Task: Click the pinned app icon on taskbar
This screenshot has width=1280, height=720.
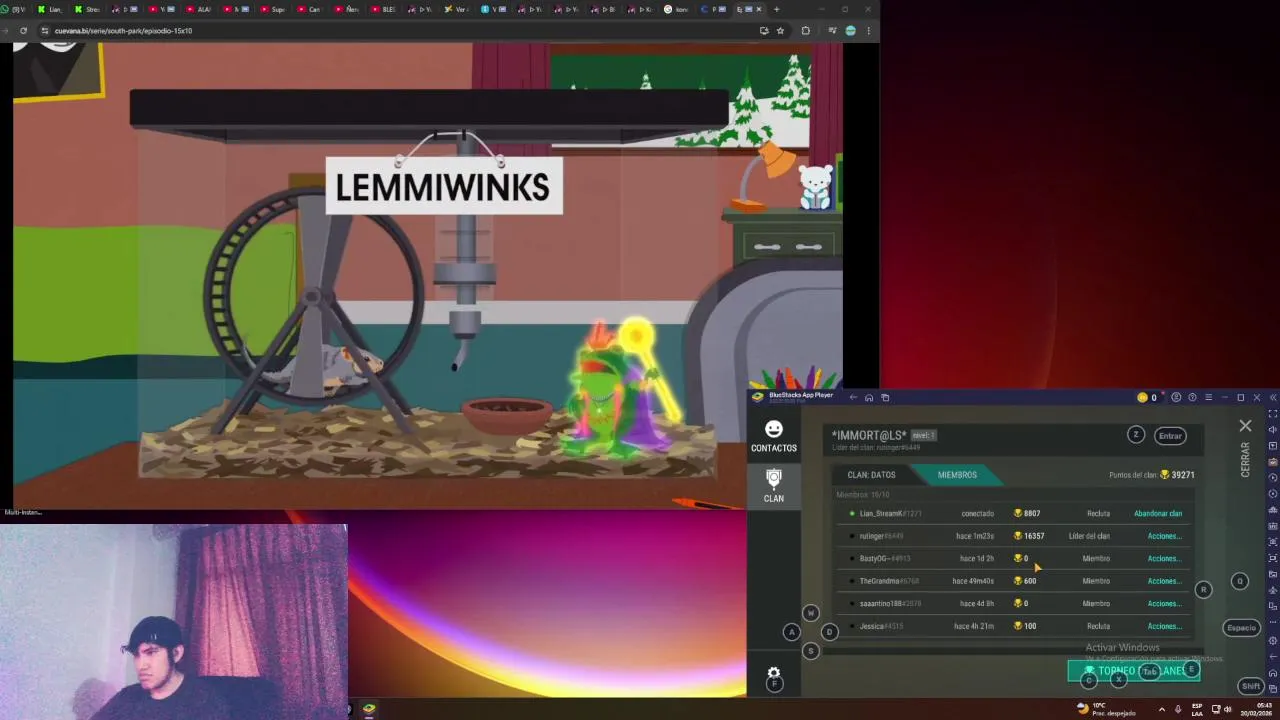Action: click(369, 709)
